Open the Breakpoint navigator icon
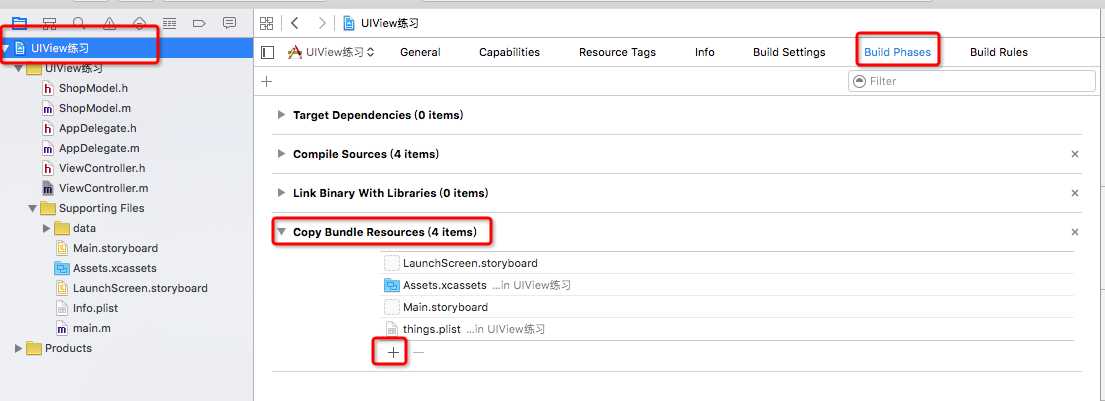The image size is (1105, 401). pos(199,23)
